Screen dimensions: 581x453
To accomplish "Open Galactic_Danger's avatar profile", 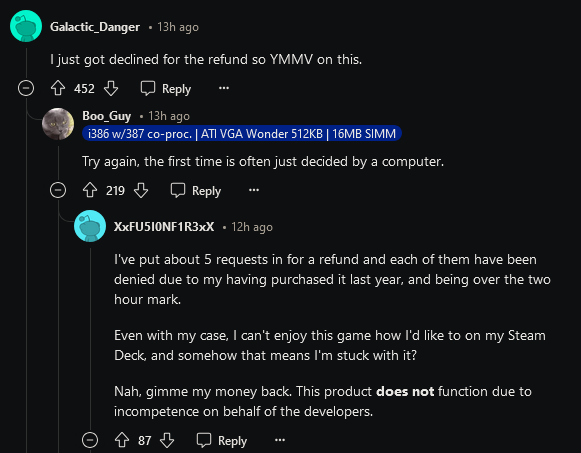I will tap(26, 26).
